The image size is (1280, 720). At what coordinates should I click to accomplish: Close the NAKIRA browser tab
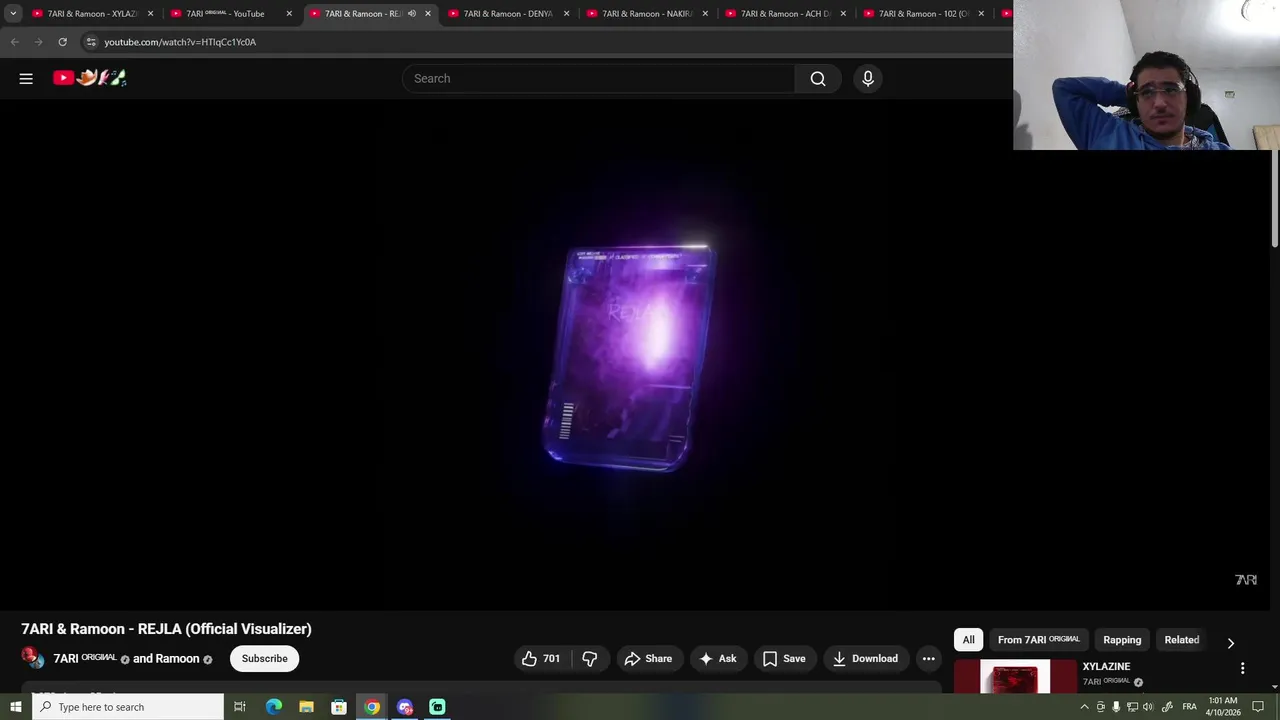pyautogui.click(x=705, y=14)
